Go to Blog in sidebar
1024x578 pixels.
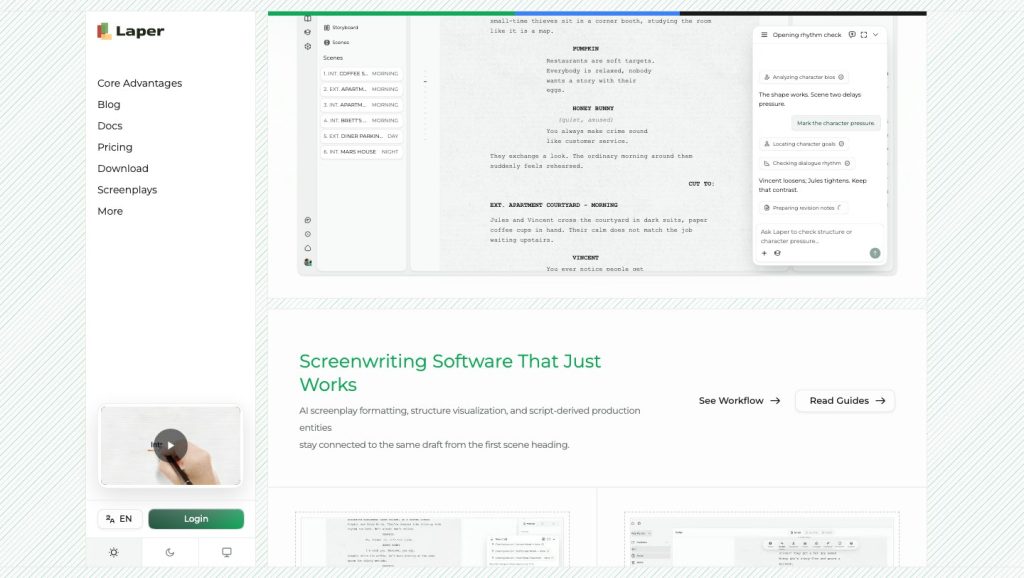[108, 104]
